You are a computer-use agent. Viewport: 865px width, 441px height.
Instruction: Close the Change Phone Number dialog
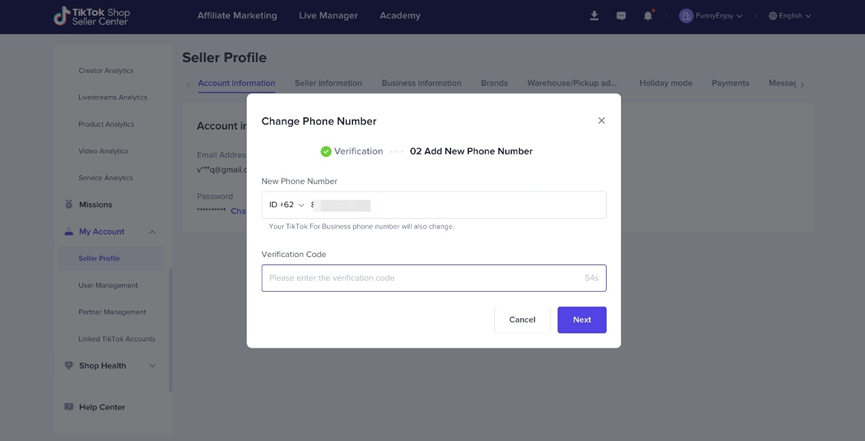coord(601,121)
